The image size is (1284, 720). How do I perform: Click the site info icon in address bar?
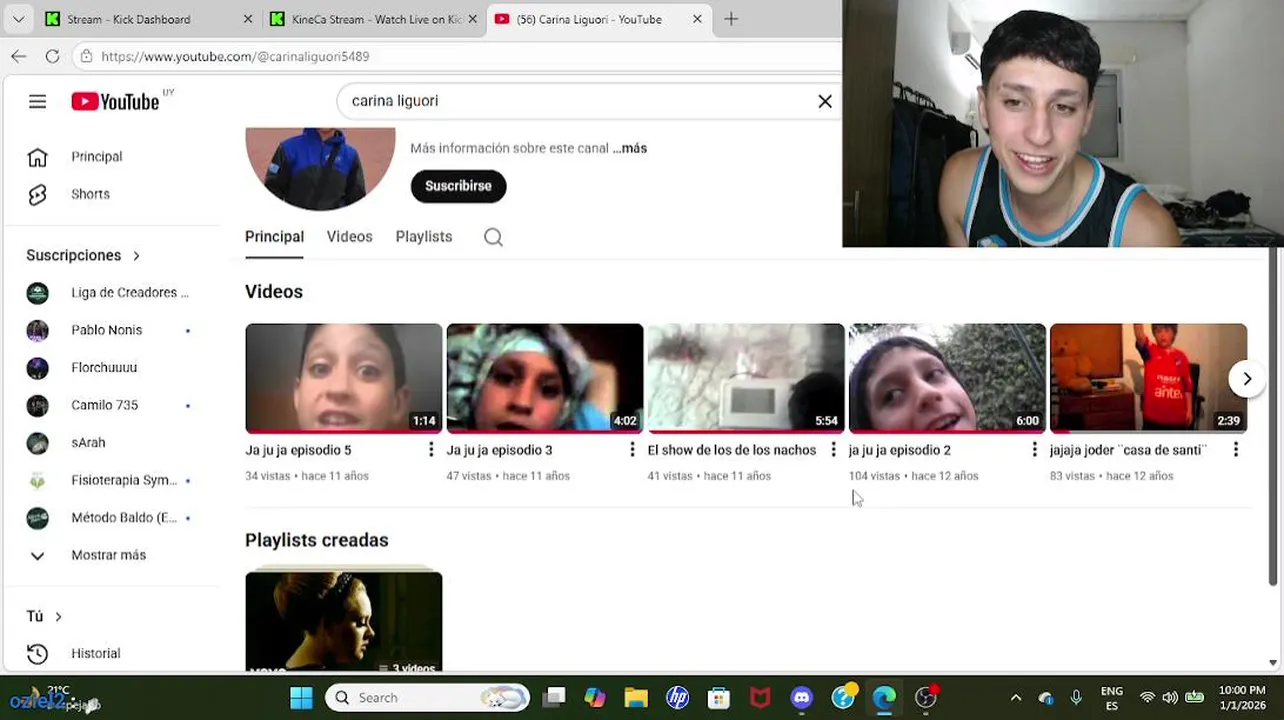(x=87, y=57)
